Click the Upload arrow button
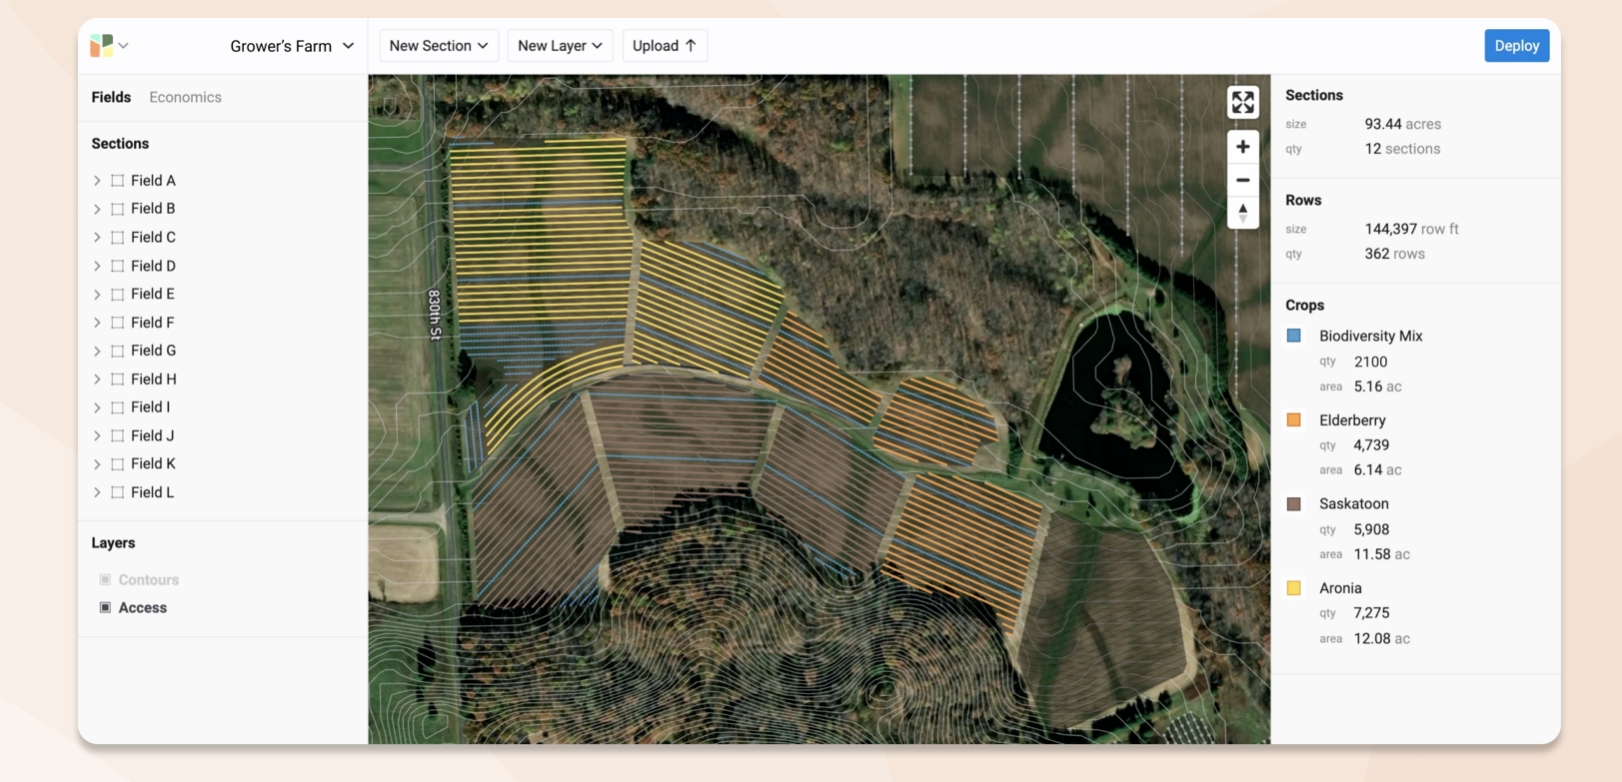Screen dimensions: 1622x782 665,46
